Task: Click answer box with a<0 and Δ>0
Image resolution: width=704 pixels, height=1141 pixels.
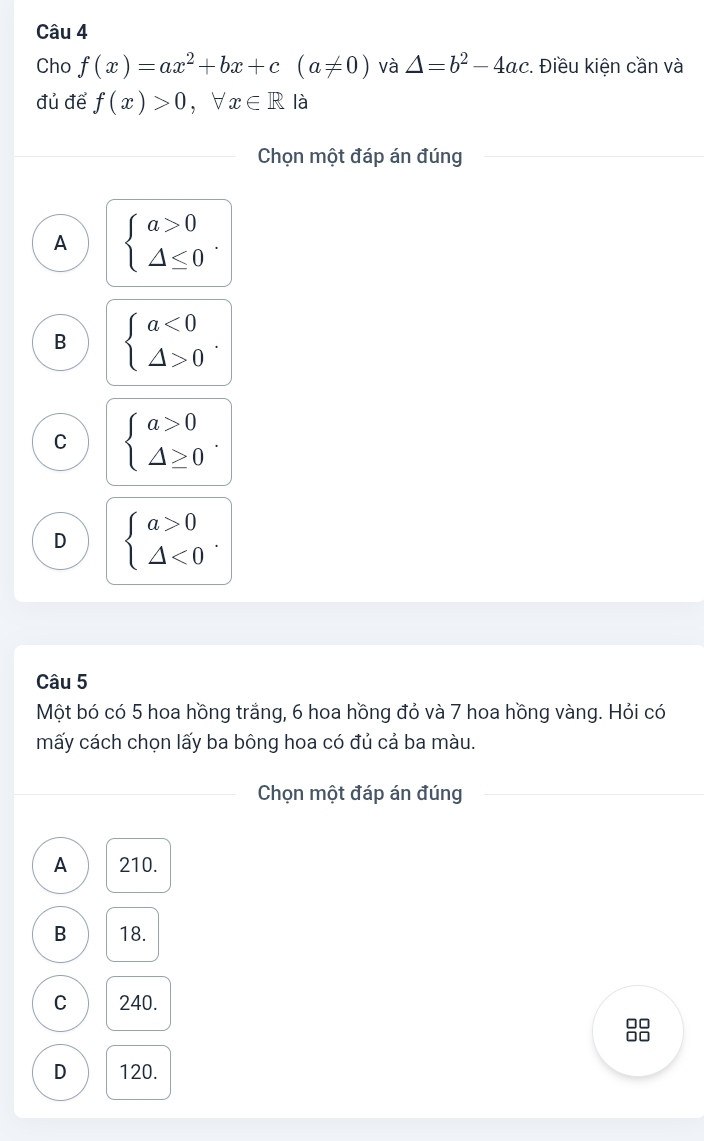Action: click(169, 342)
